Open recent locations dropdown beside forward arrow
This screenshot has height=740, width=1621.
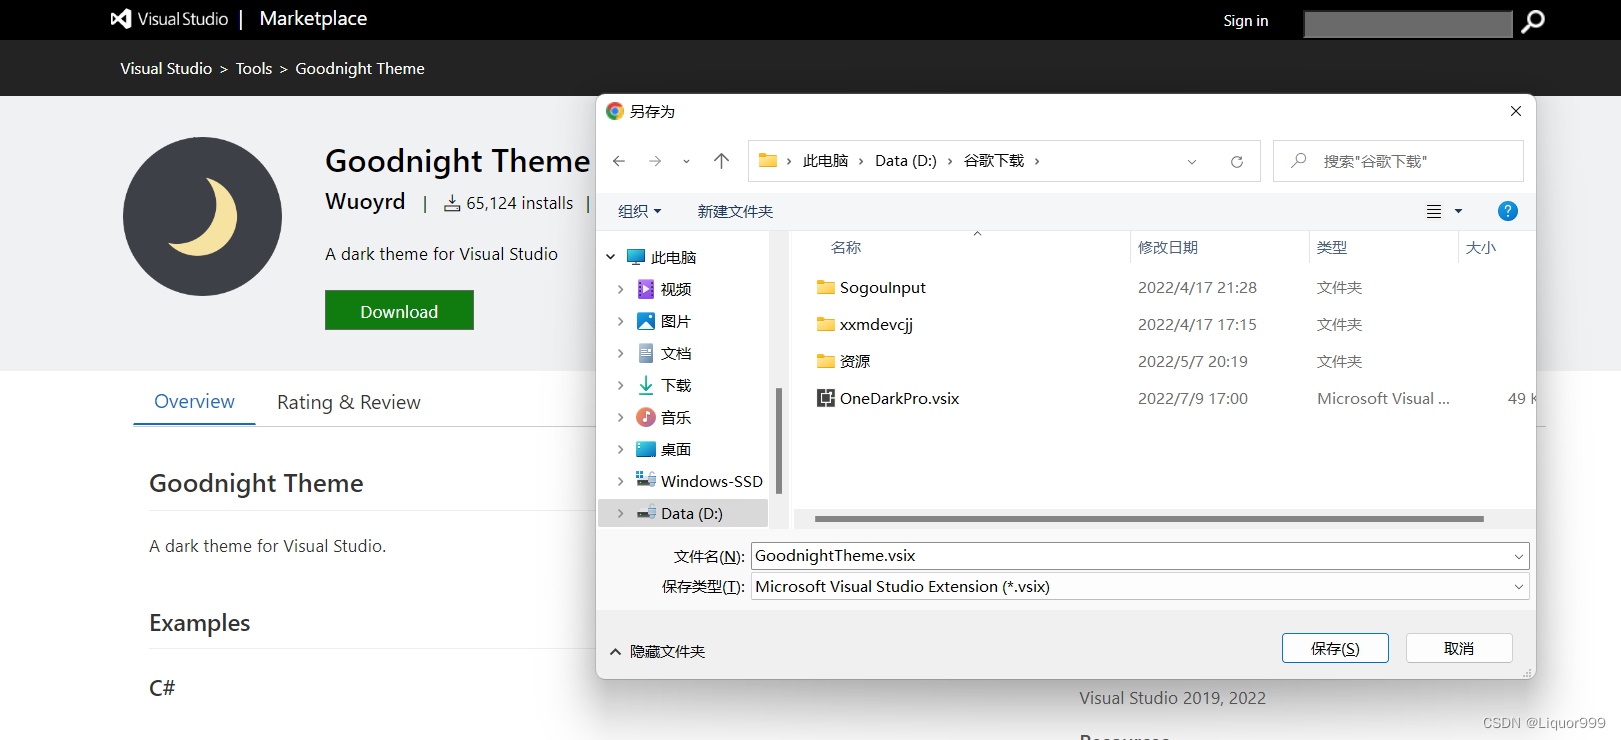tap(686, 162)
